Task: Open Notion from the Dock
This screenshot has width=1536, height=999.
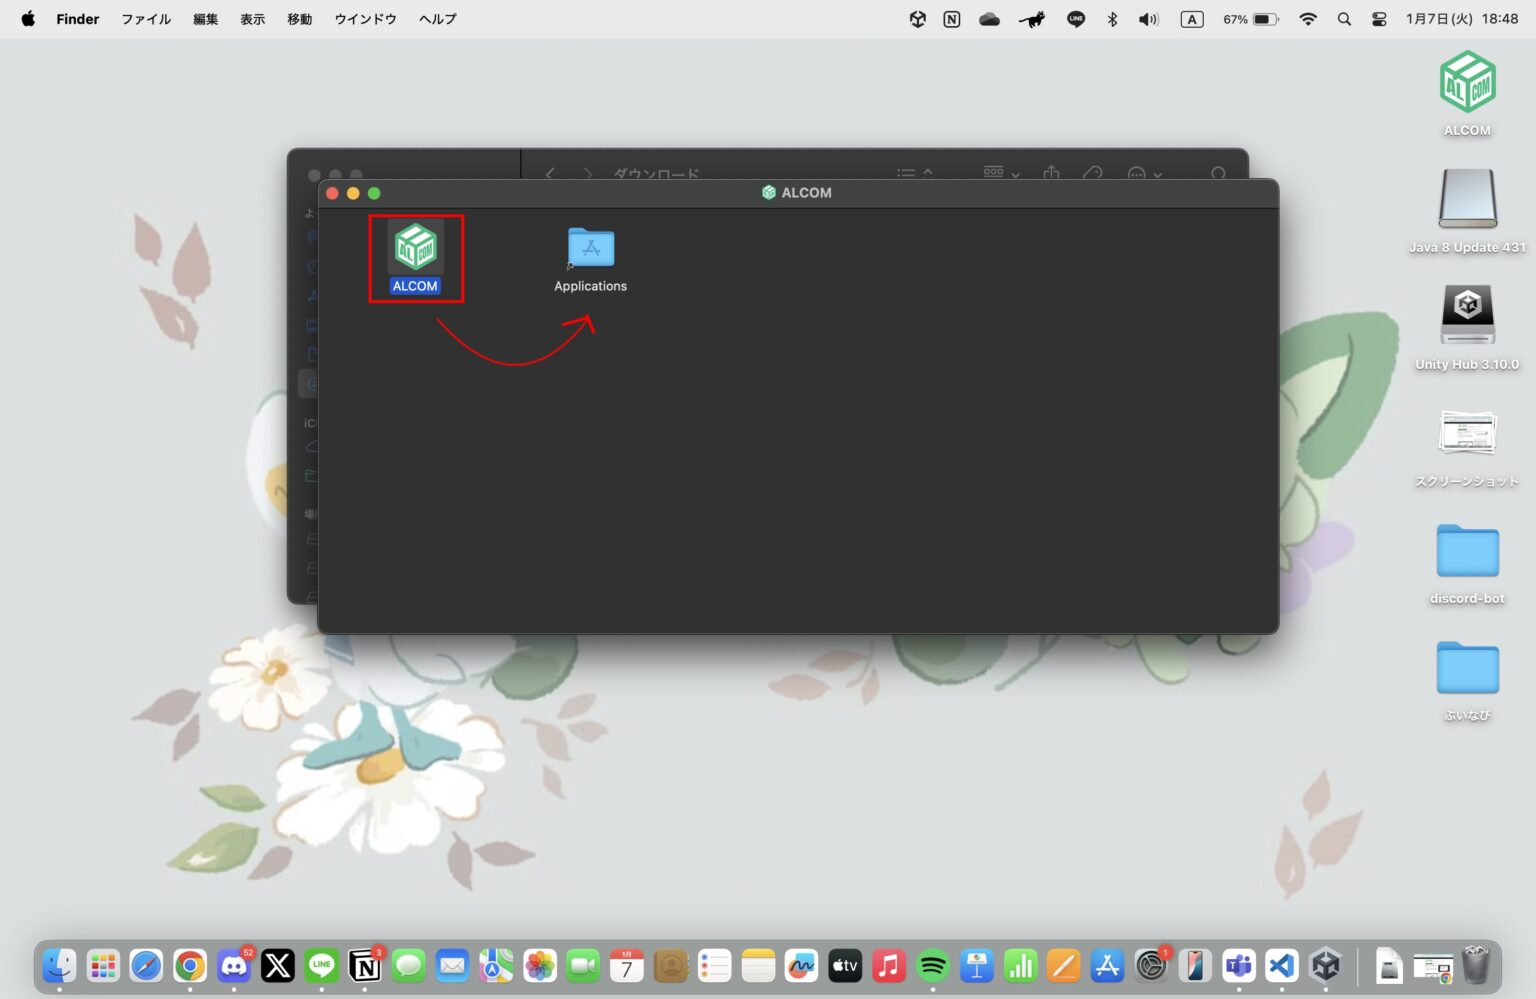Action: 365,966
